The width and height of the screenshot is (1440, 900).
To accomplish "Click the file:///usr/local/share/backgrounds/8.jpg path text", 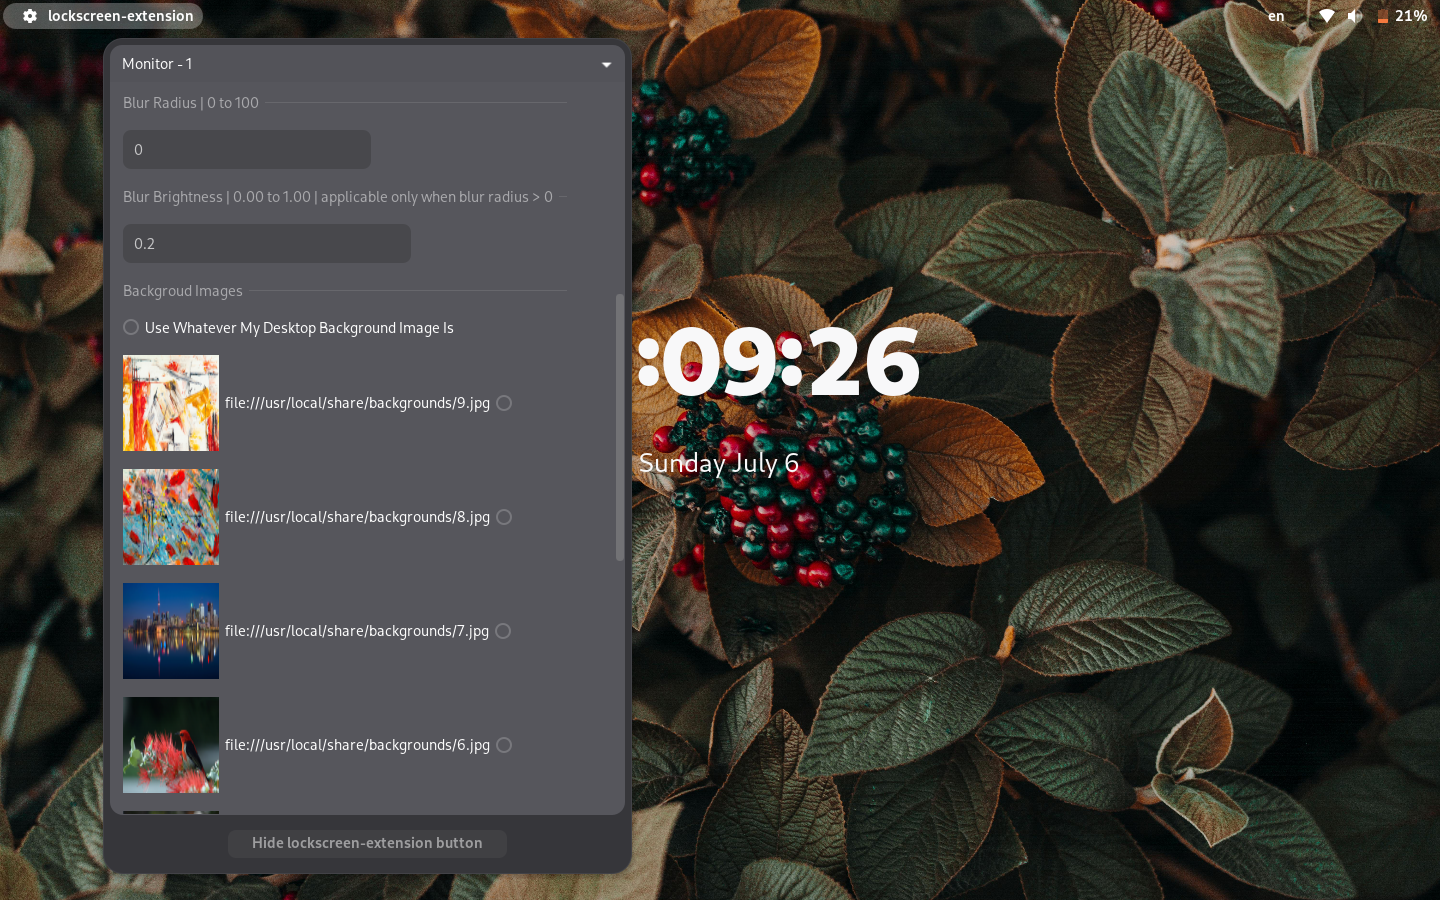I will 357,517.
